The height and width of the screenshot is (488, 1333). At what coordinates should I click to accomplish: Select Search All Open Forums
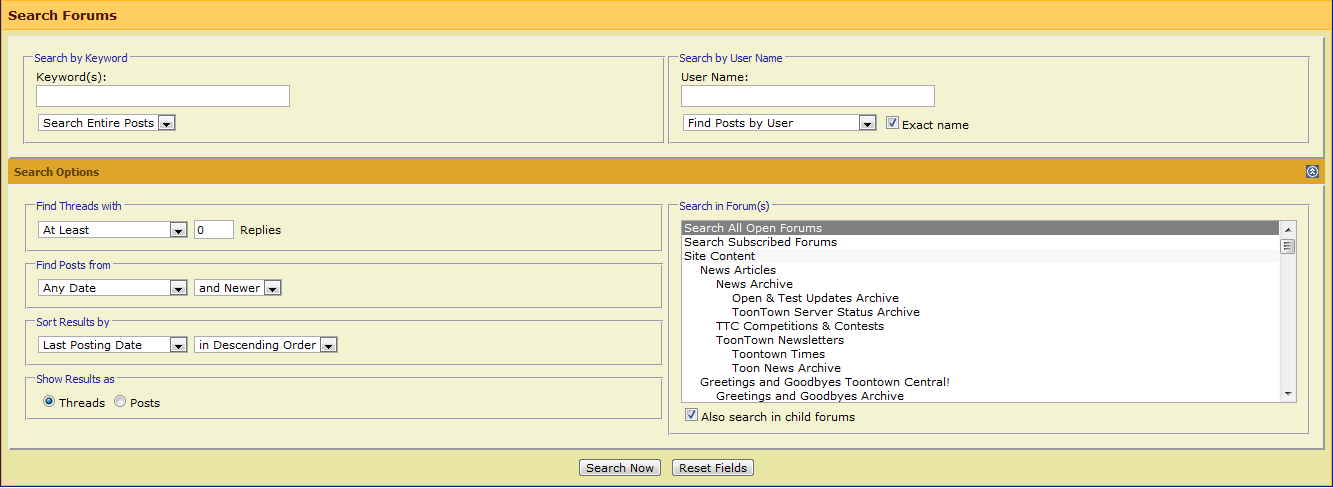tap(980, 228)
